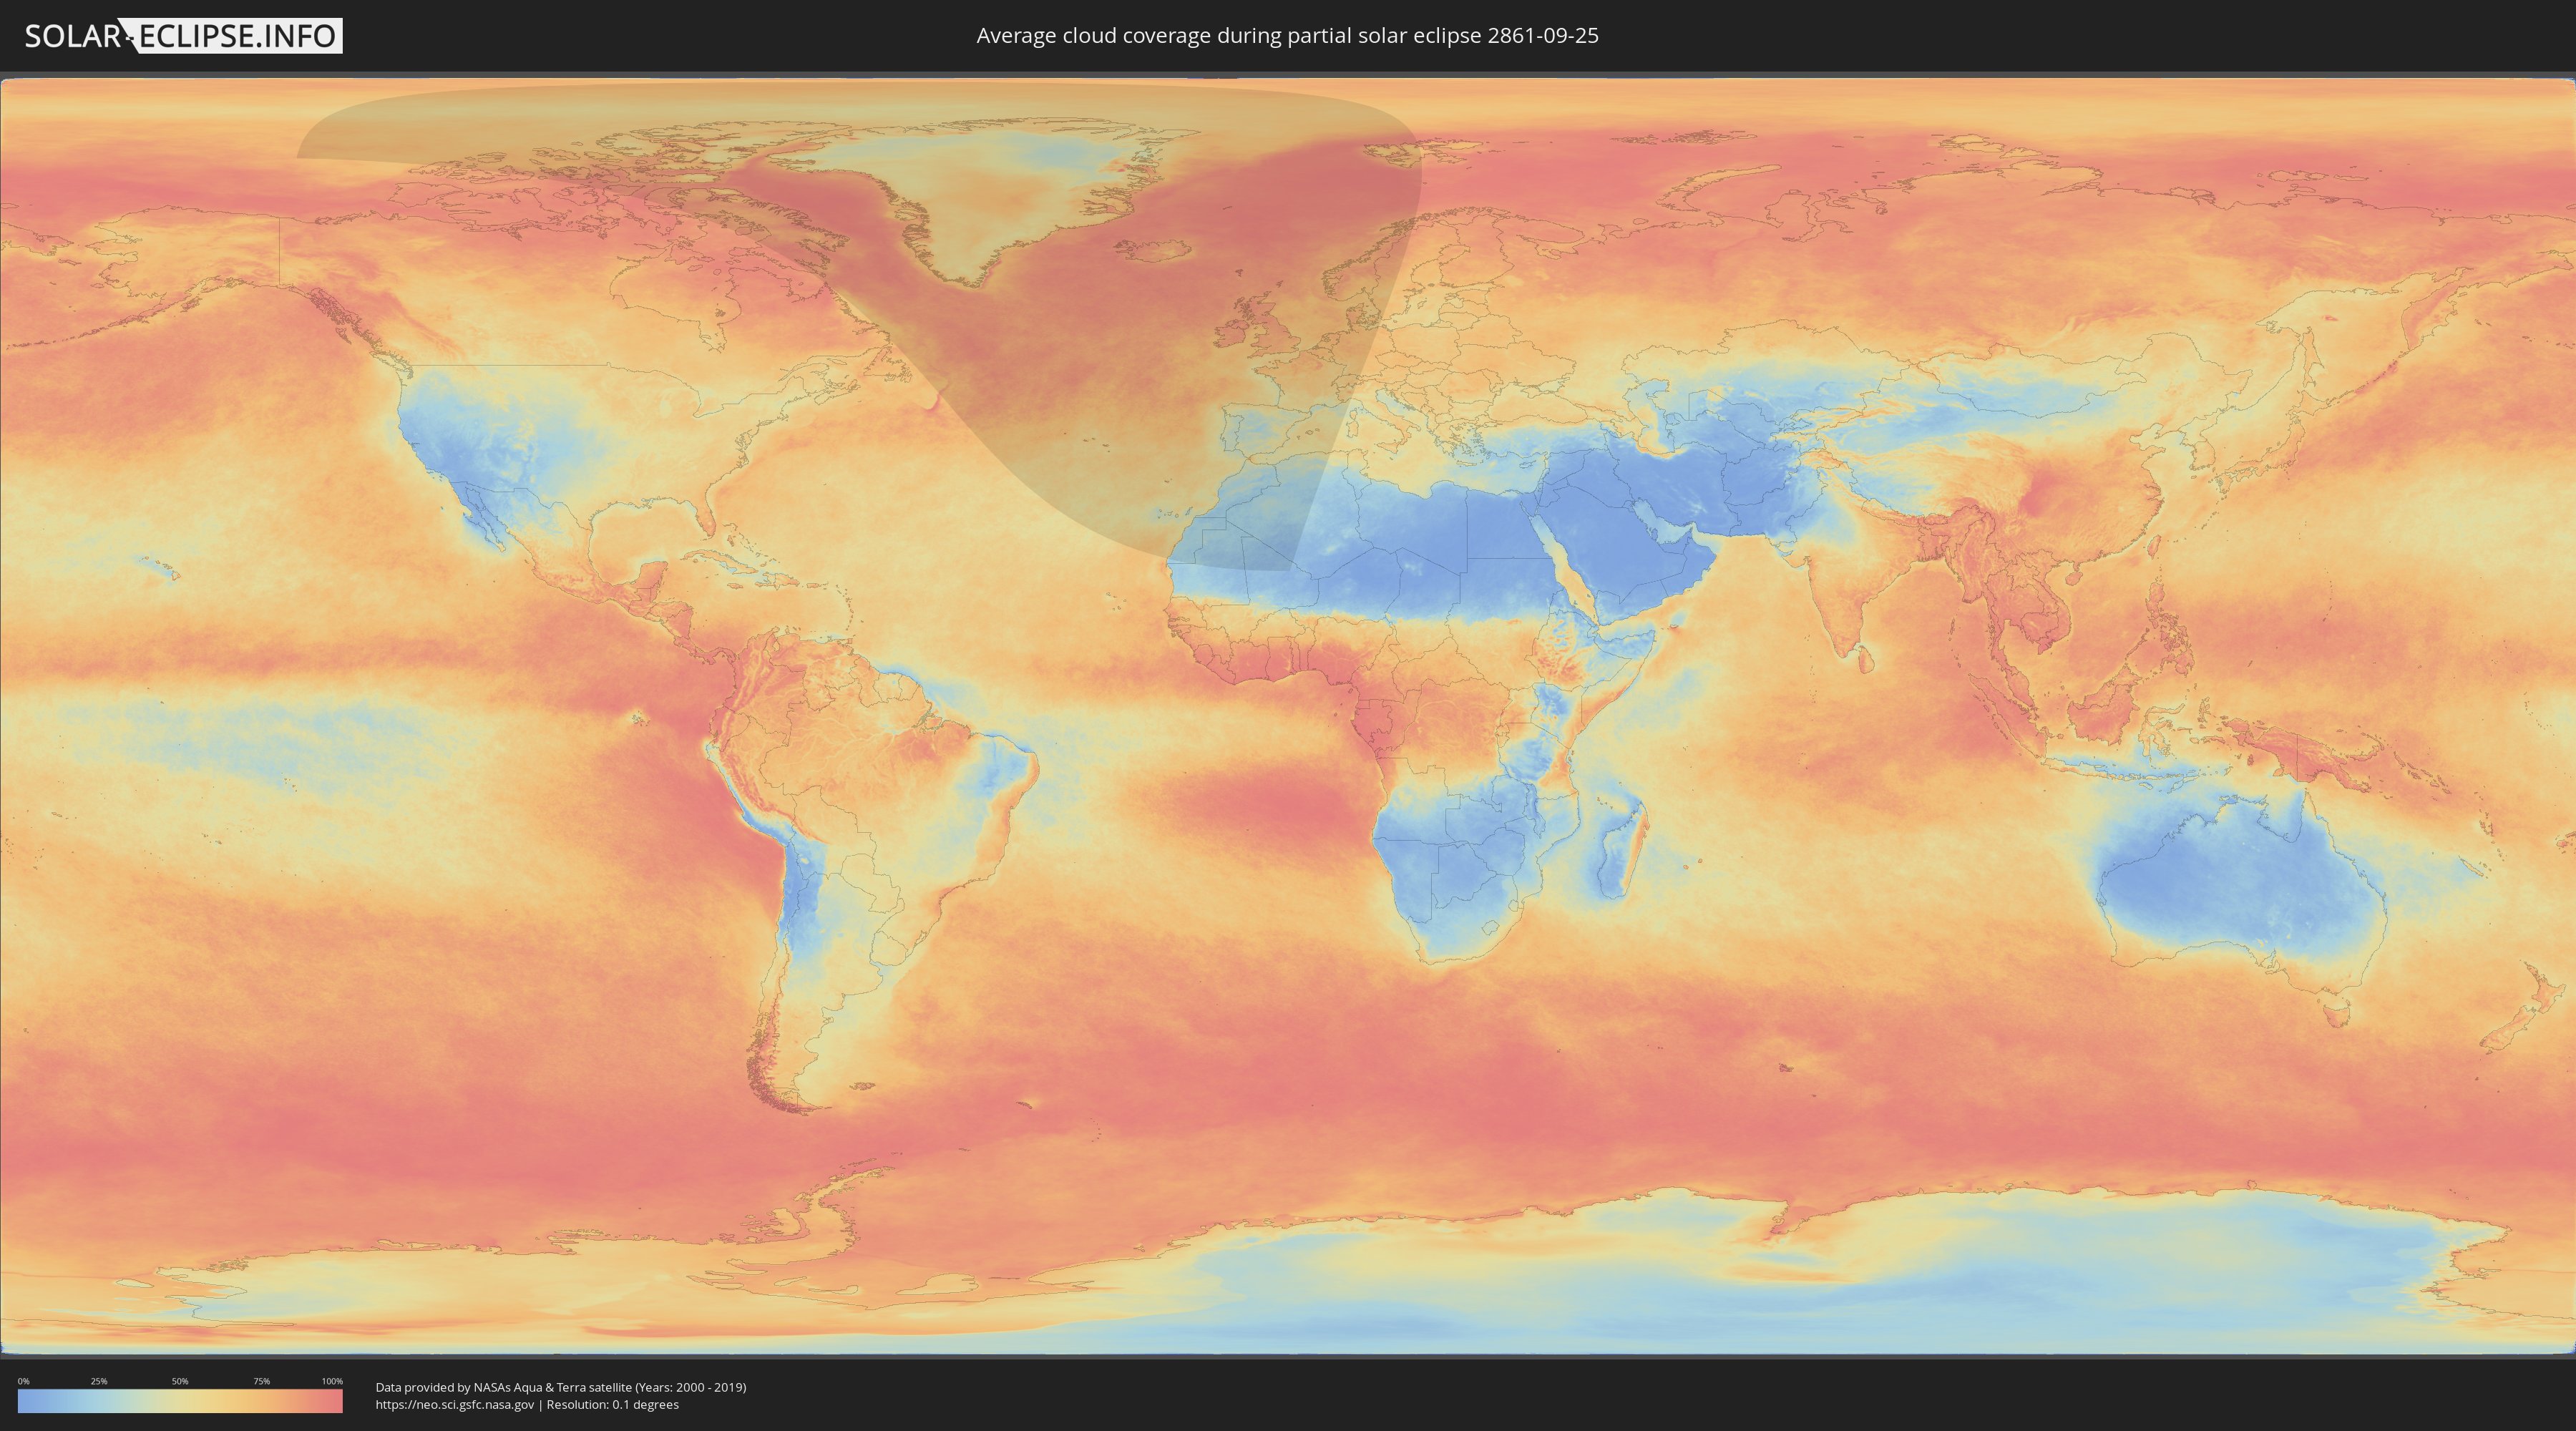Image resolution: width=2576 pixels, height=1431 pixels.
Task: Click the 25% legend label
Action: click(x=99, y=1381)
